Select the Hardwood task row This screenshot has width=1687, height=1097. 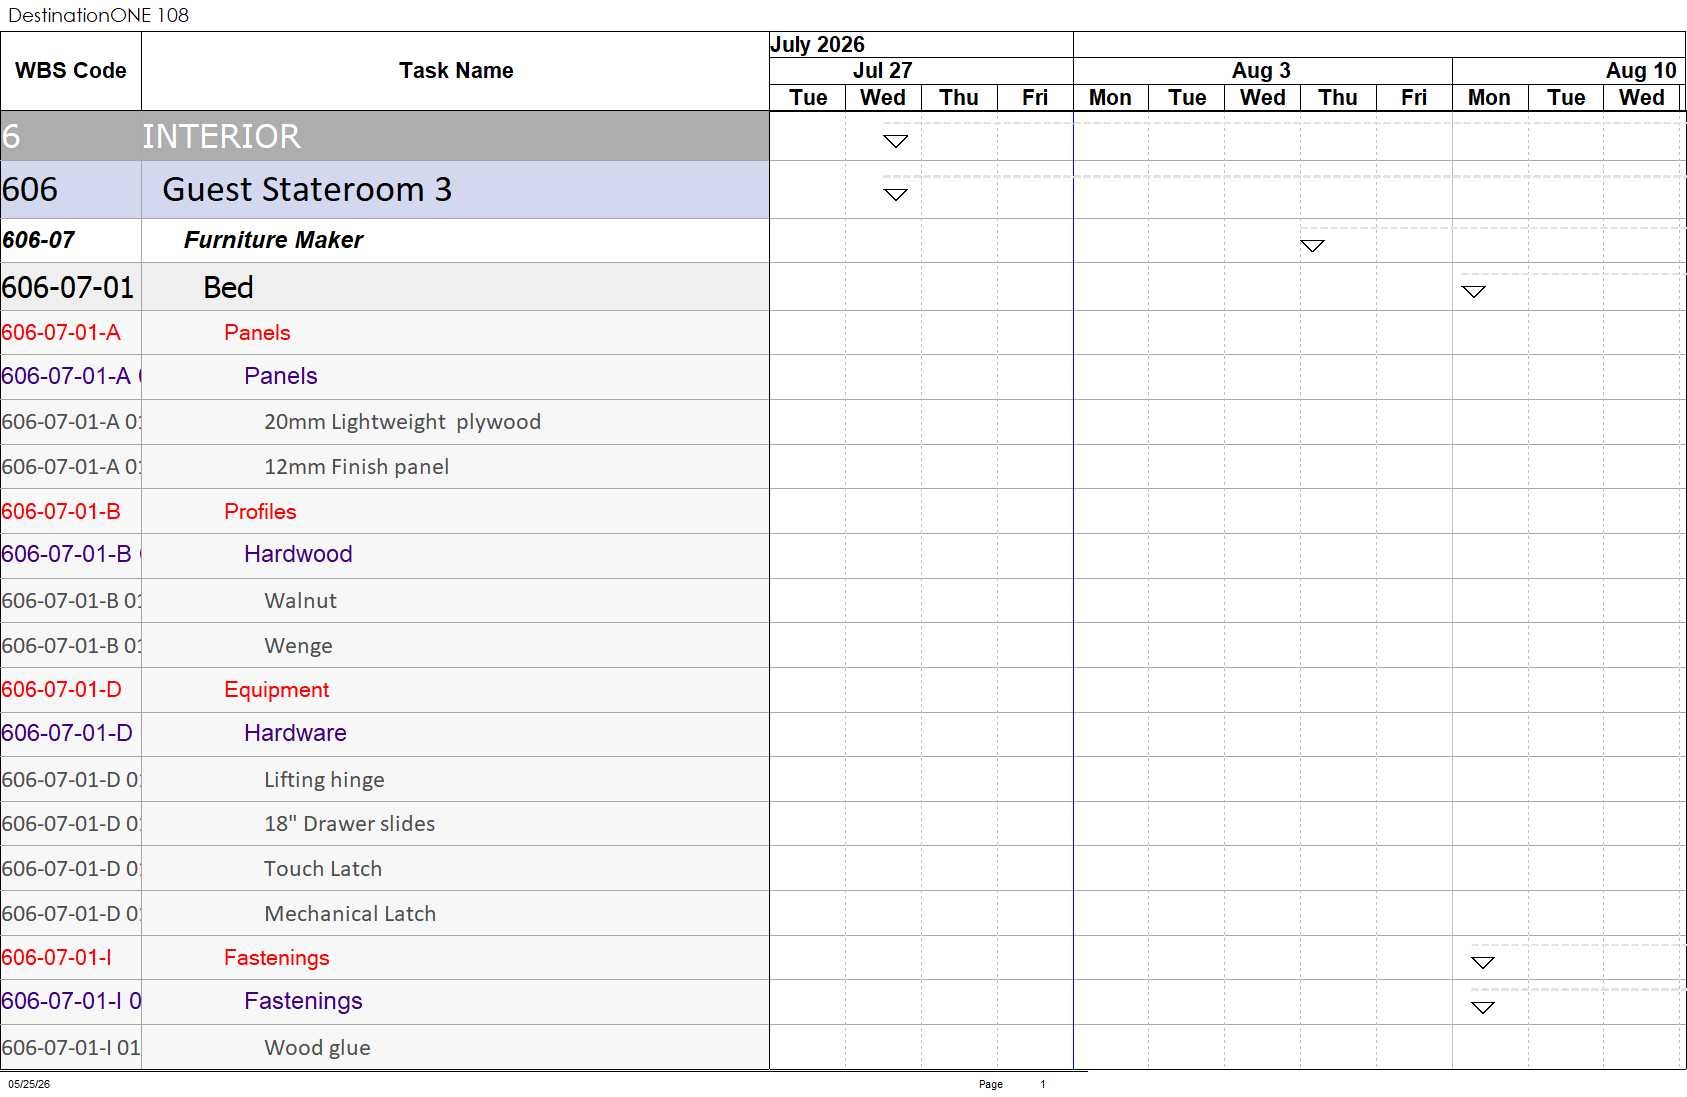click(x=385, y=555)
